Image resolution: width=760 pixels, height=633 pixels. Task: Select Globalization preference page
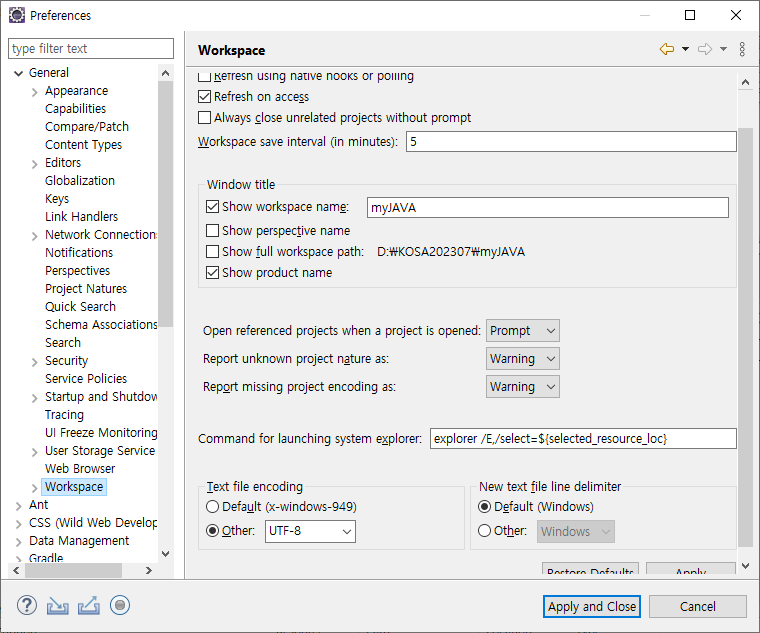click(80, 180)
